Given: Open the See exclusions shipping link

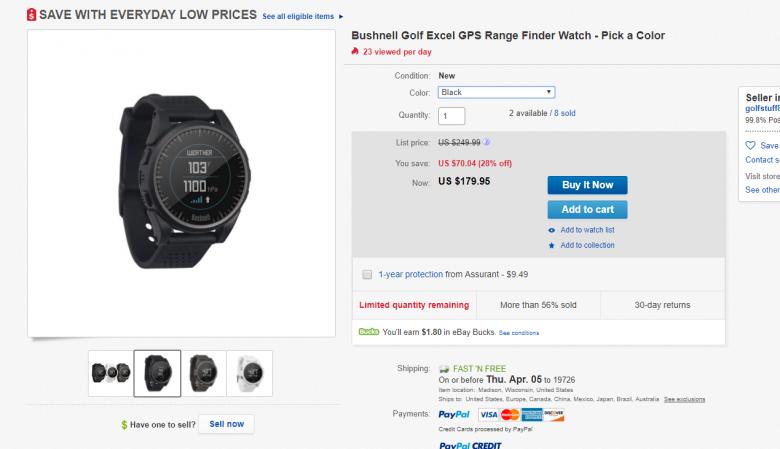Looking at the screenshot, I should point(684,400).
